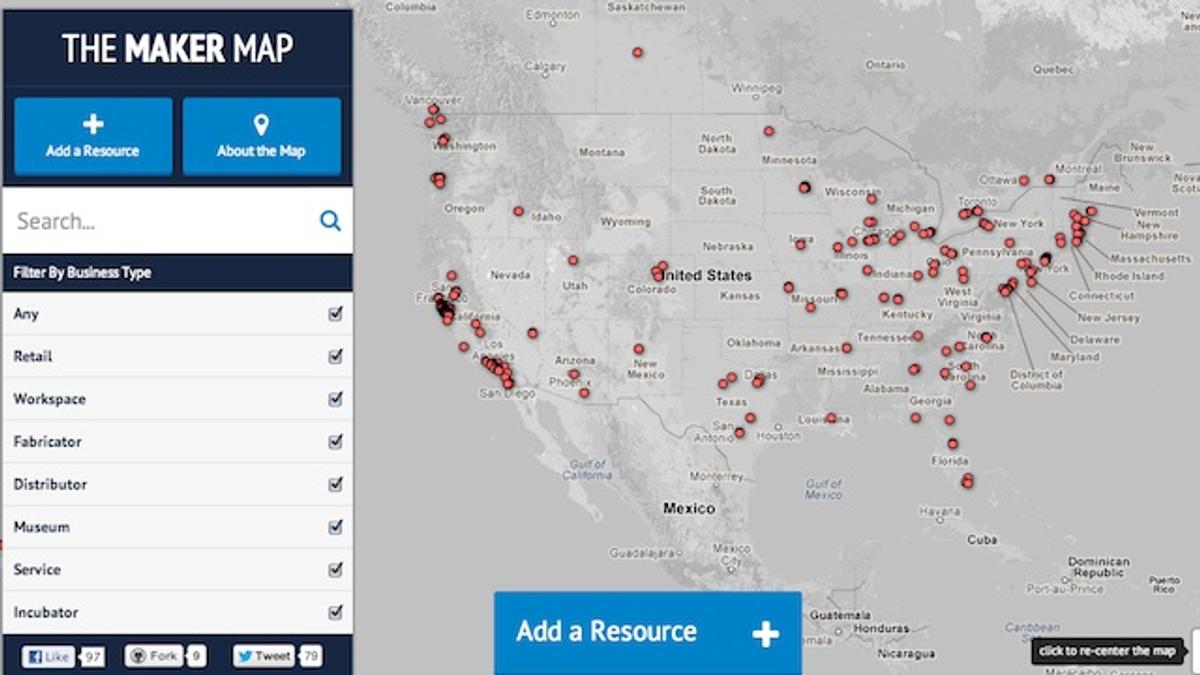Toggle the Fabricator filter checkbox
This screenshot has width=1200, height=675.
(335, 441)
